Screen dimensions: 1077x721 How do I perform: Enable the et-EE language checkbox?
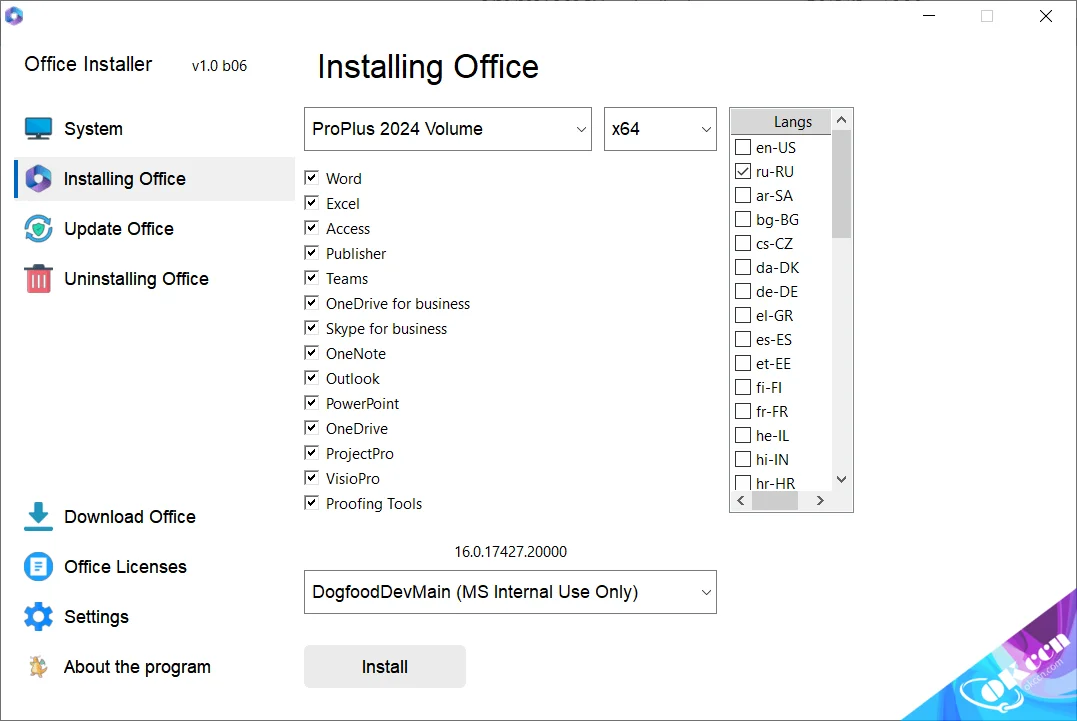click(x=743, y=363)
